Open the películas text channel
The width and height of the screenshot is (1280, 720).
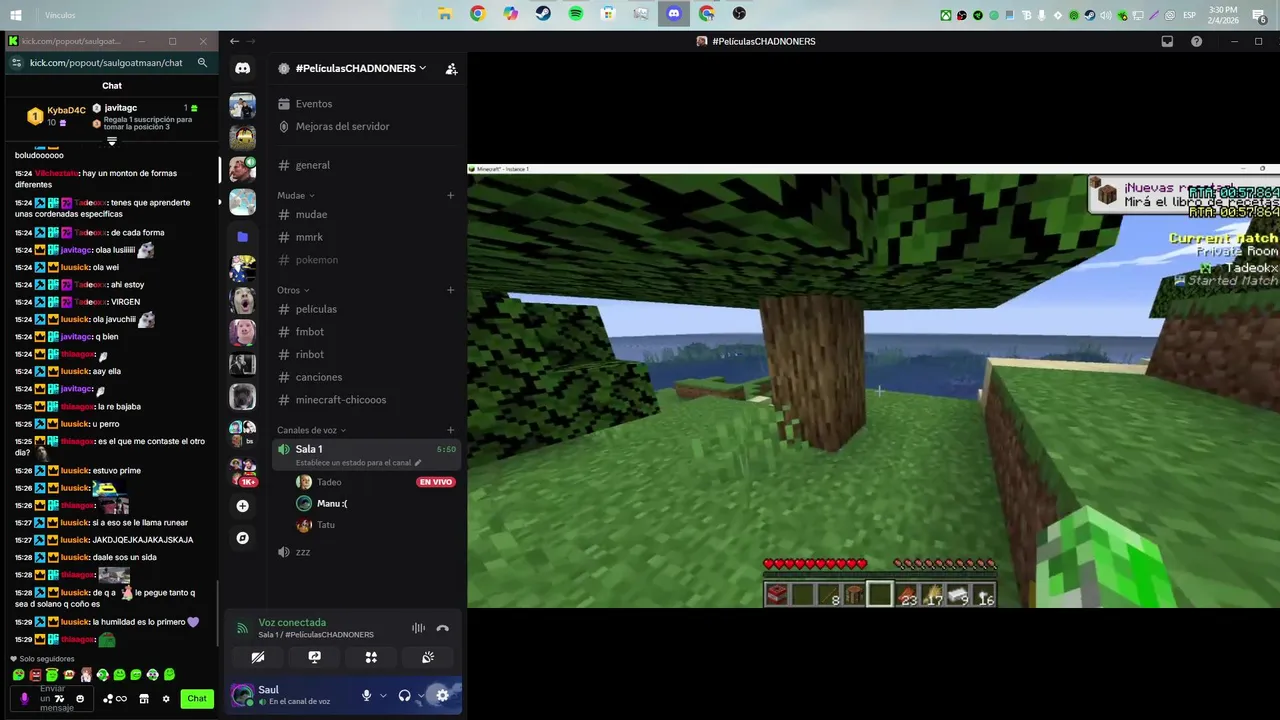[366, 309]
